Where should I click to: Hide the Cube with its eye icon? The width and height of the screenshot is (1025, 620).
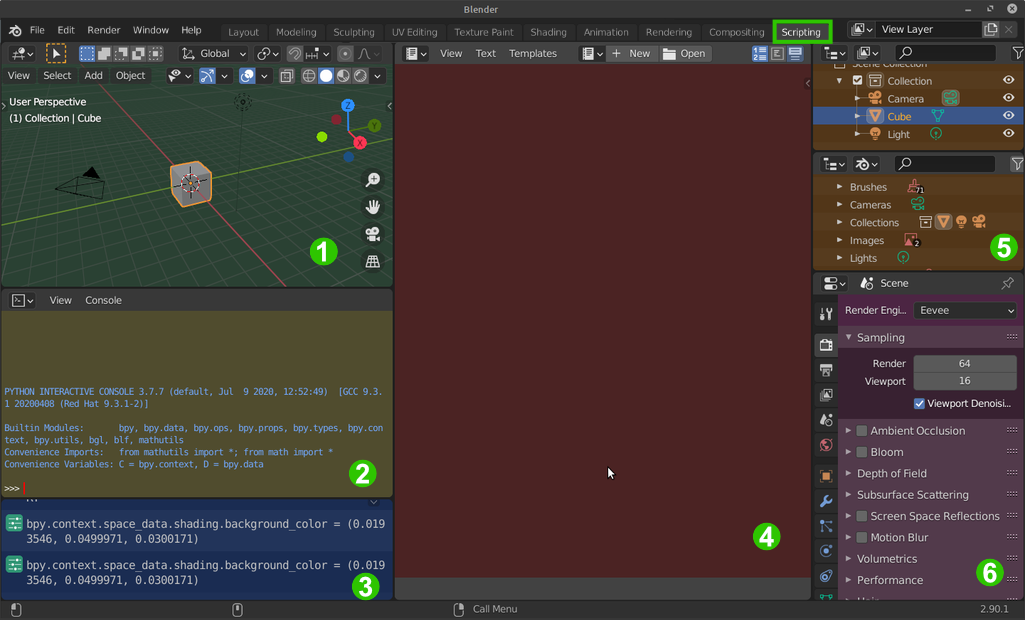click(1009, 116)
